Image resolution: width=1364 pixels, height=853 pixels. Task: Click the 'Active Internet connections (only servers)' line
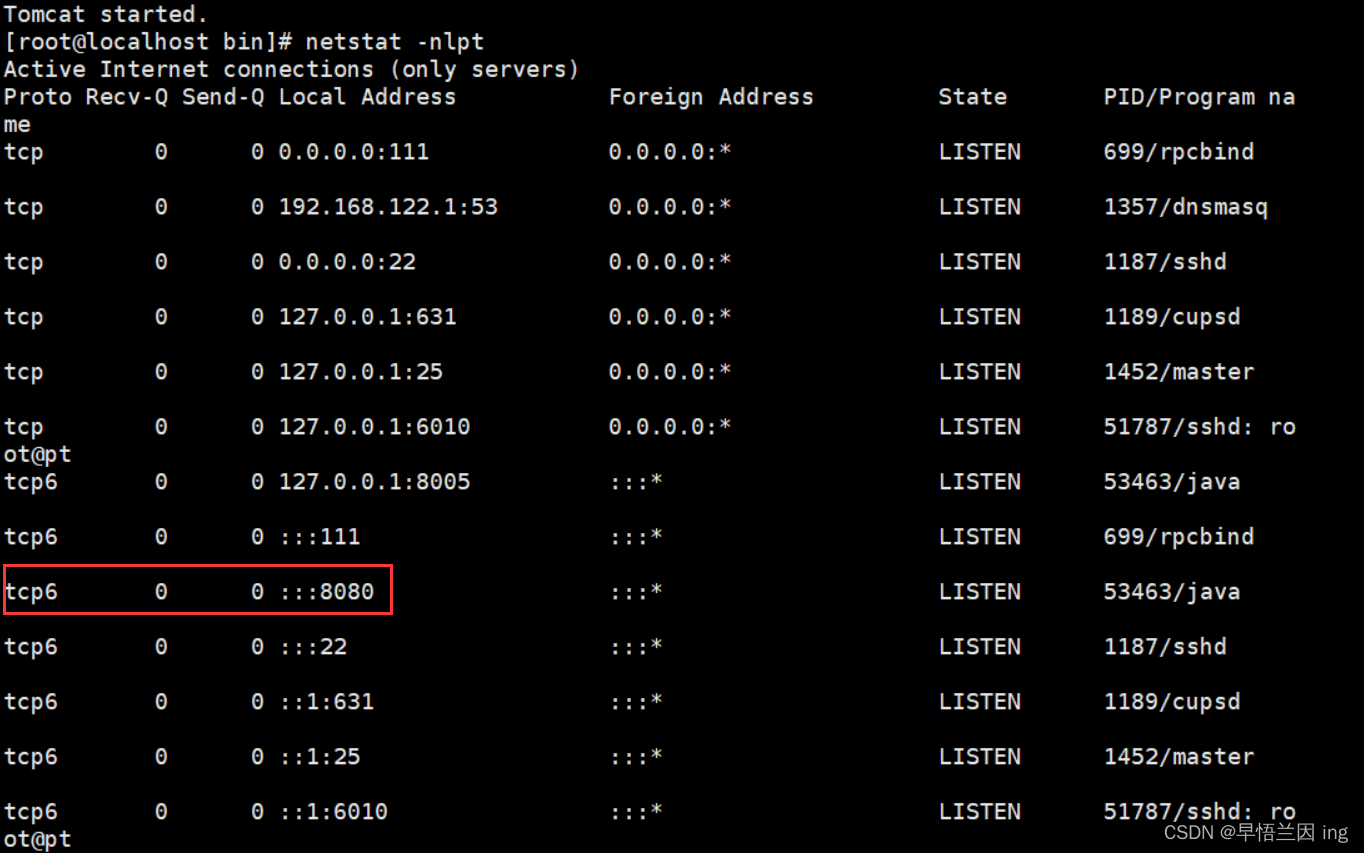click(291, 70)
